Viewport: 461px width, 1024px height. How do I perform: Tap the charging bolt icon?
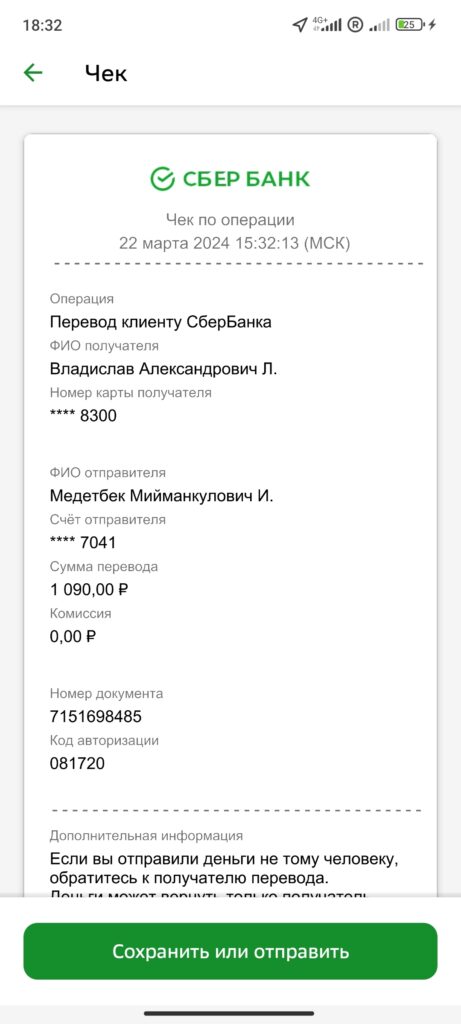pos(432,25)
